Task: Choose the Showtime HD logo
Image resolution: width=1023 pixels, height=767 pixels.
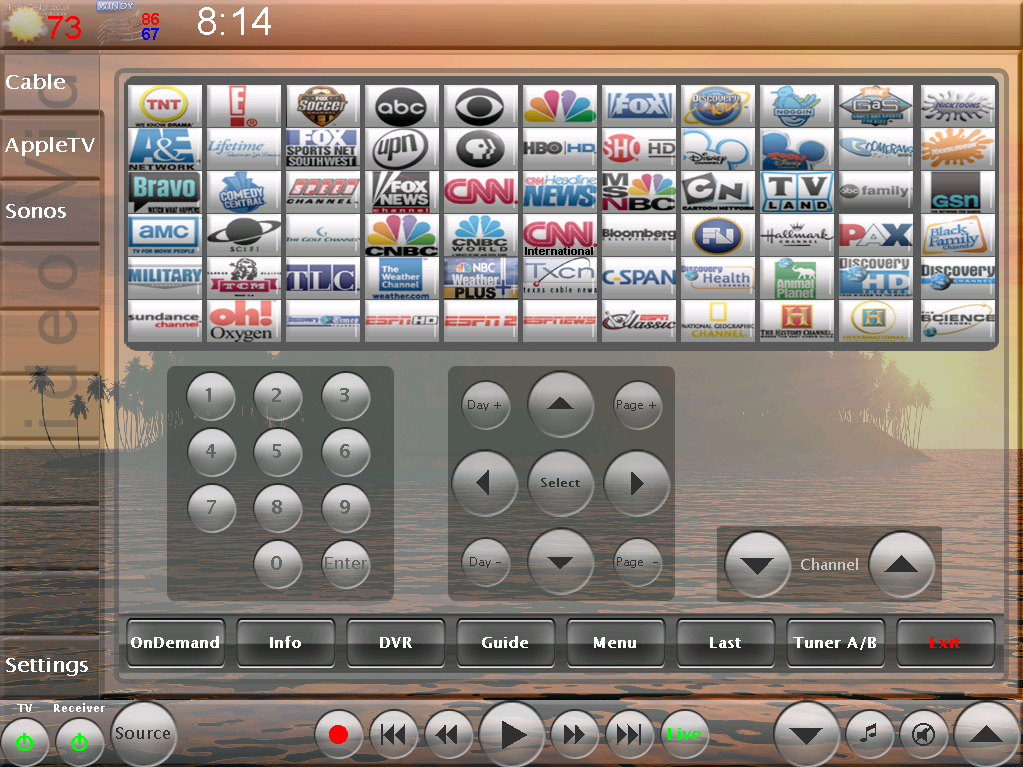Action: click(x=638, y=149)
